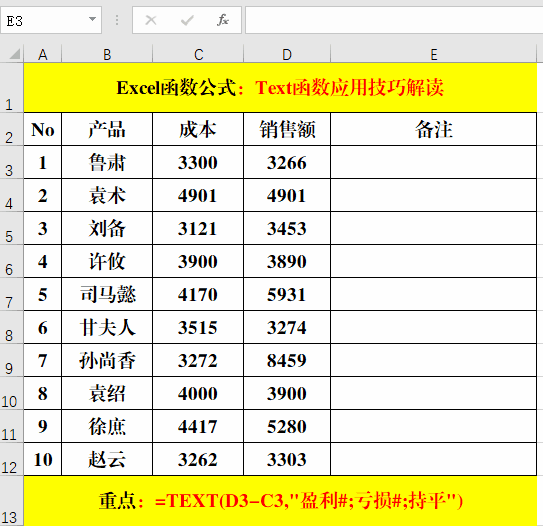Select row 13 header

coord(11,501)
